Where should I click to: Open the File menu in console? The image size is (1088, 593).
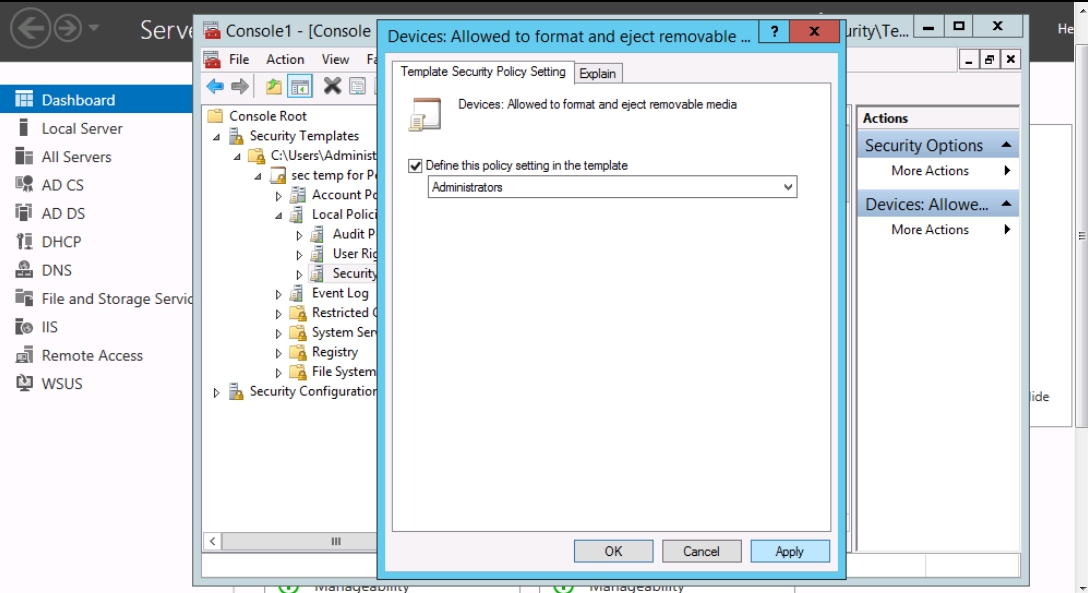(239, 59)
